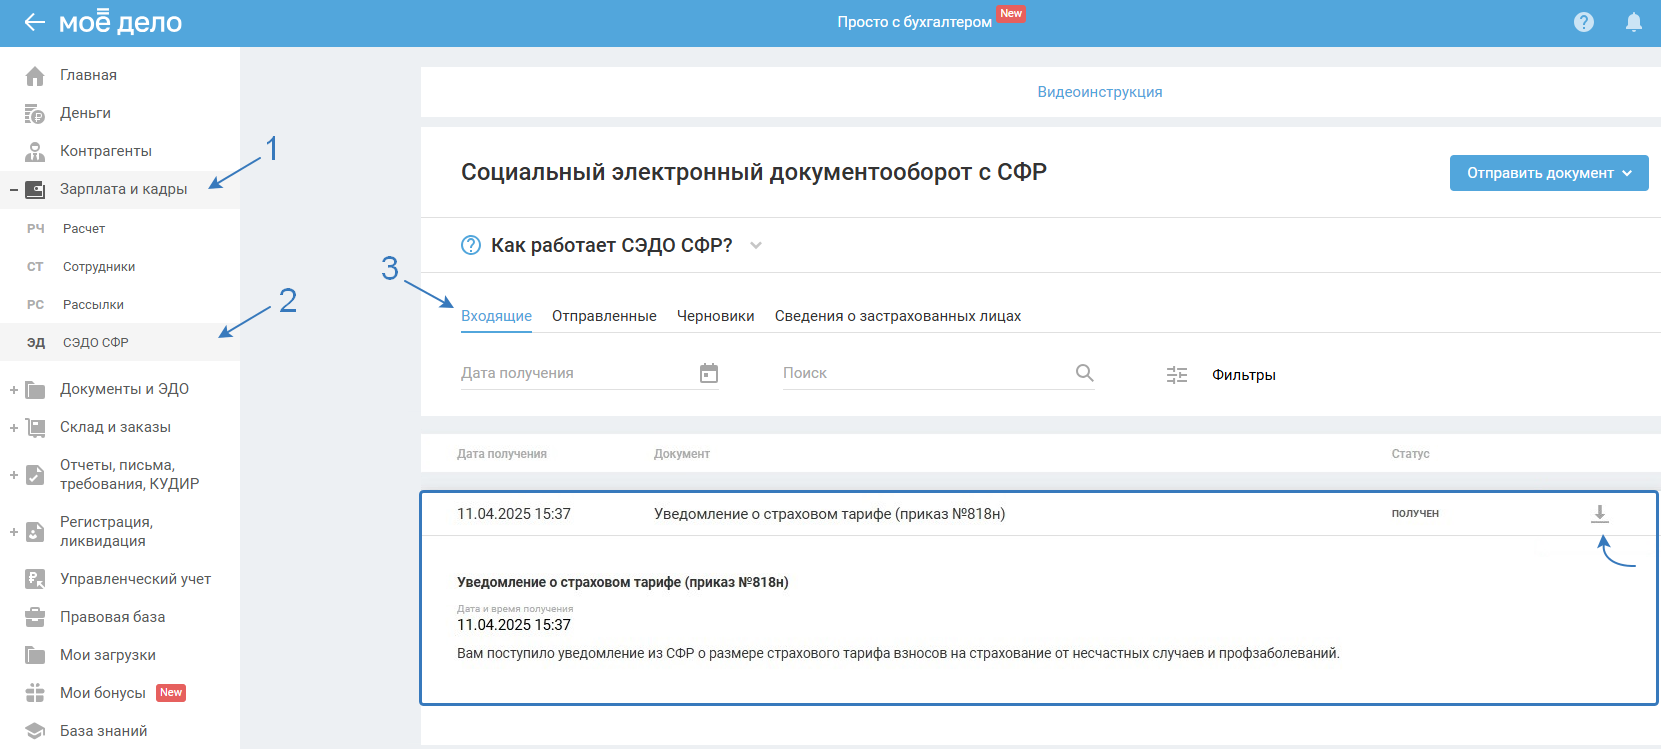Download the Уведомление о страховом тарифе document
Image resolution: width=1661 pixels, height=749 pixels.
1600,514
